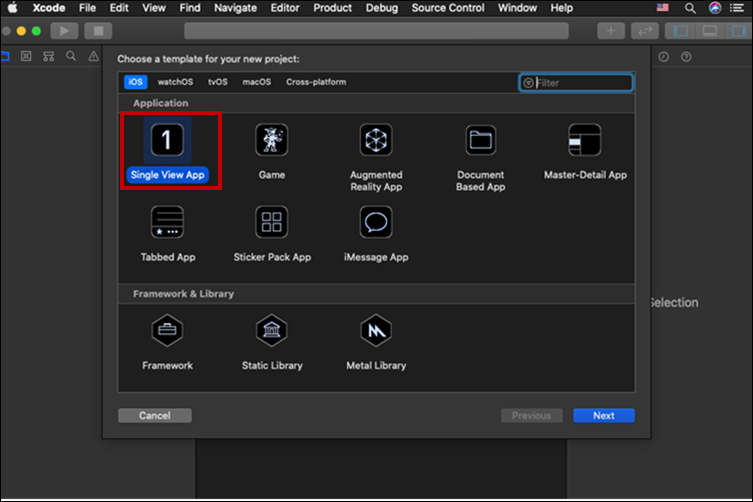Open the Editor menu
Viewport: 753px width, 502px height.
[x=285, y=8]
